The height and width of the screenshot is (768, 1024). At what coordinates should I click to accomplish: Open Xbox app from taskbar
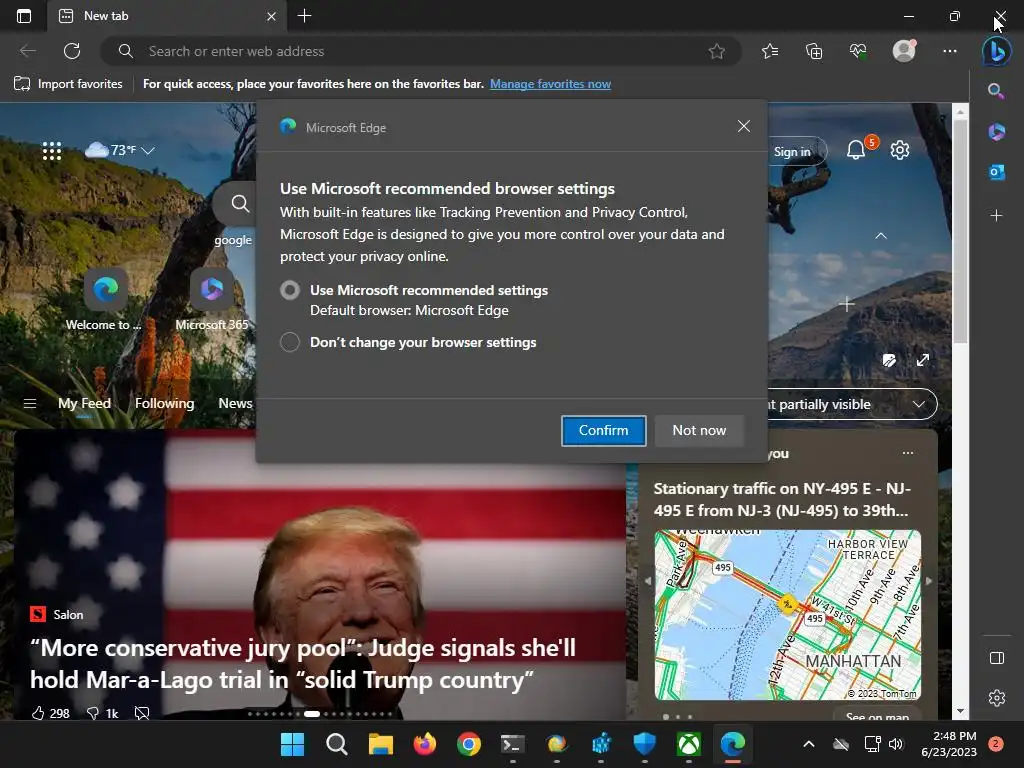pos(688,744)
